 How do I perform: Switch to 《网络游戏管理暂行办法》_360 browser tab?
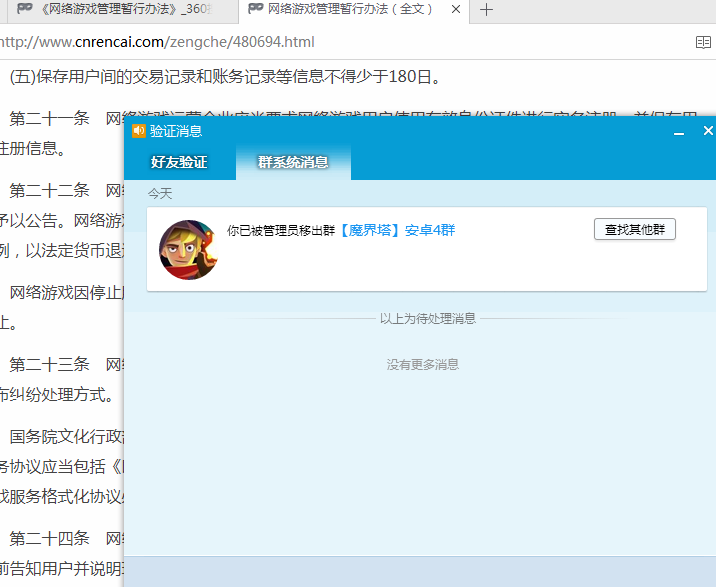pyautogui.click(x=122, y=10)
